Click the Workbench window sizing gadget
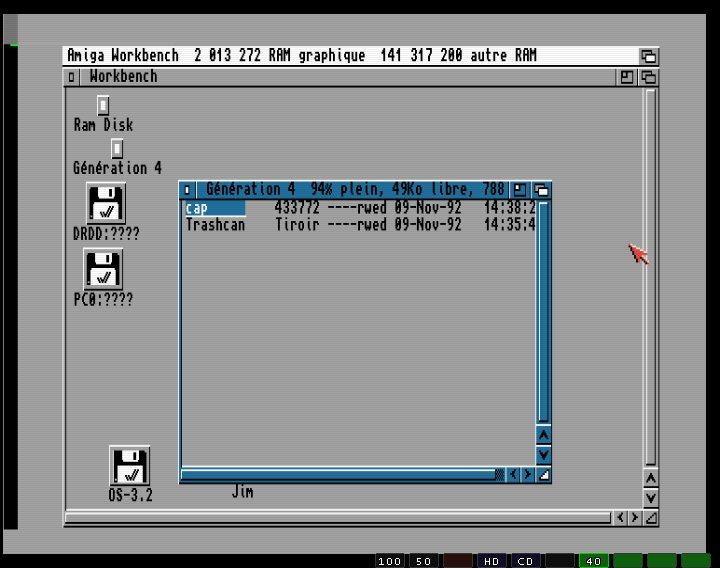The height and width of the screenshot is (568, 720). coord(651,518)
